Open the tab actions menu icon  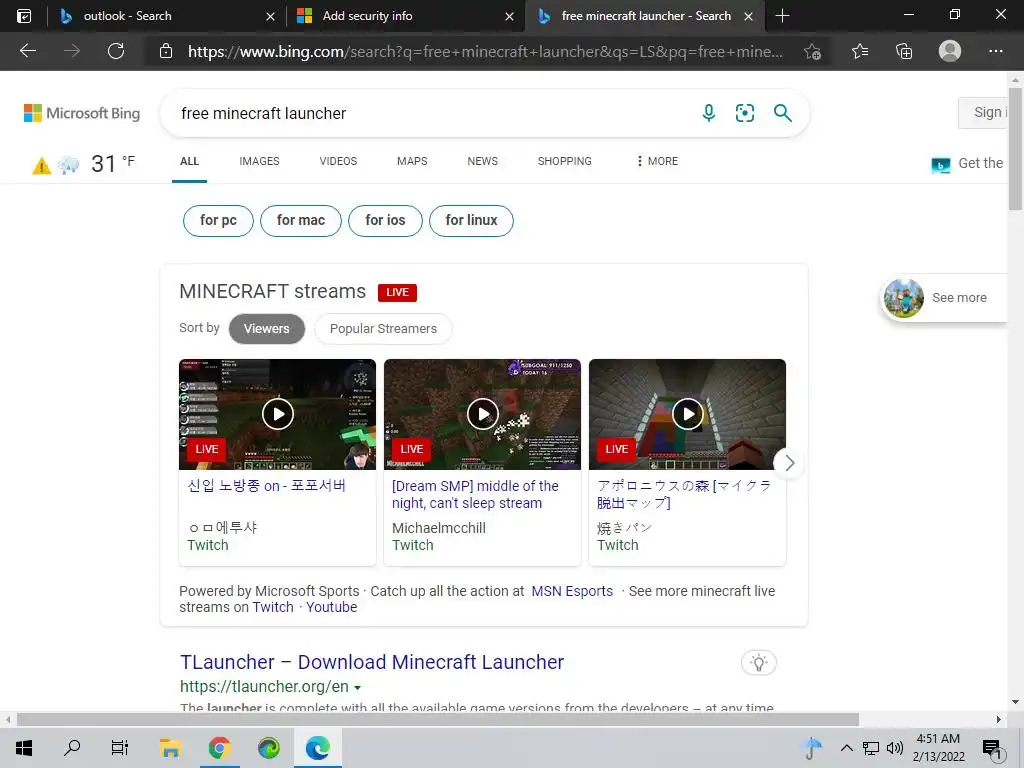click(24, 16)
